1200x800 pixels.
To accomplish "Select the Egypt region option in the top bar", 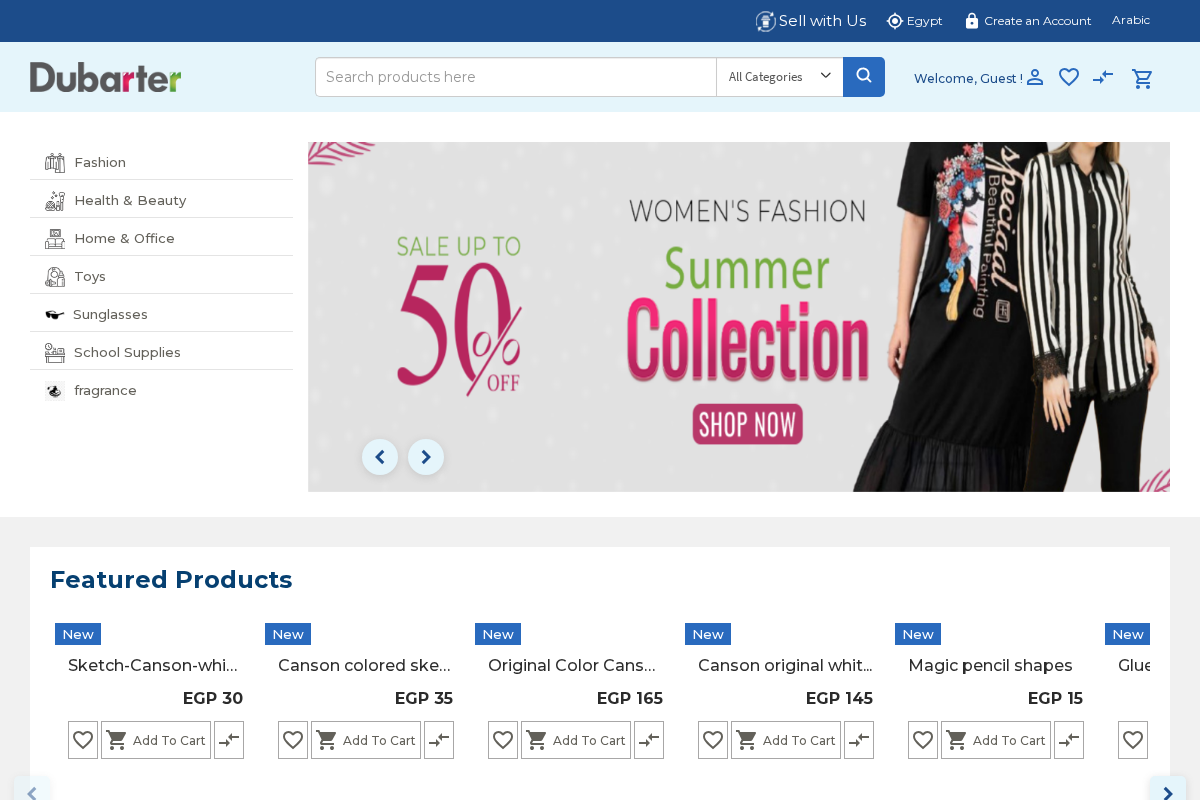I will point(914,20).
